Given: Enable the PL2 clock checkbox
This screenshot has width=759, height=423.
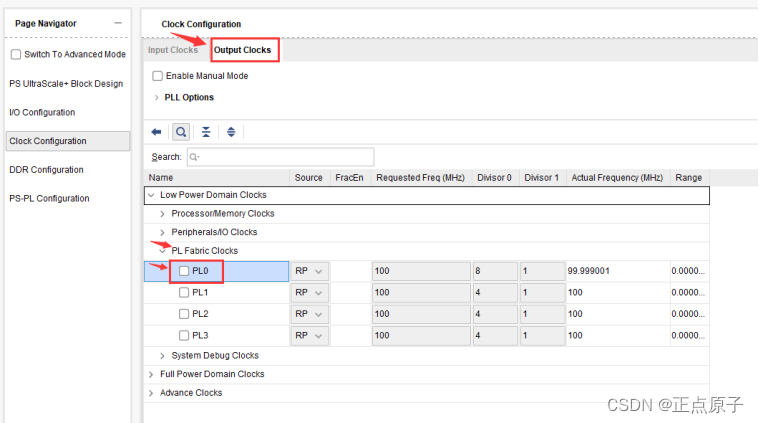Looking at the screenshot, I should pyautogui.click(x=184, y=314).
